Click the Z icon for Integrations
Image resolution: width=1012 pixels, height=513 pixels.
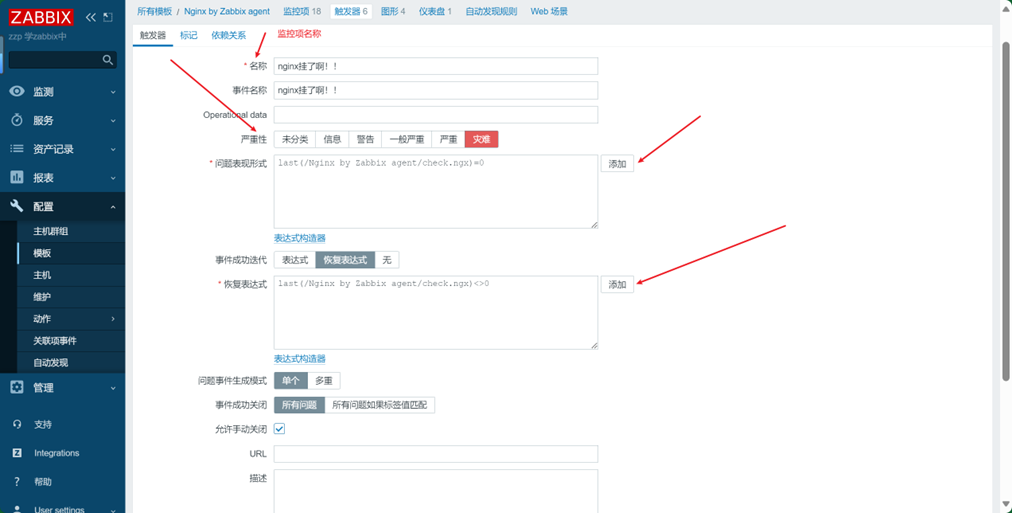pyautogui.click(x=17, y=453)
